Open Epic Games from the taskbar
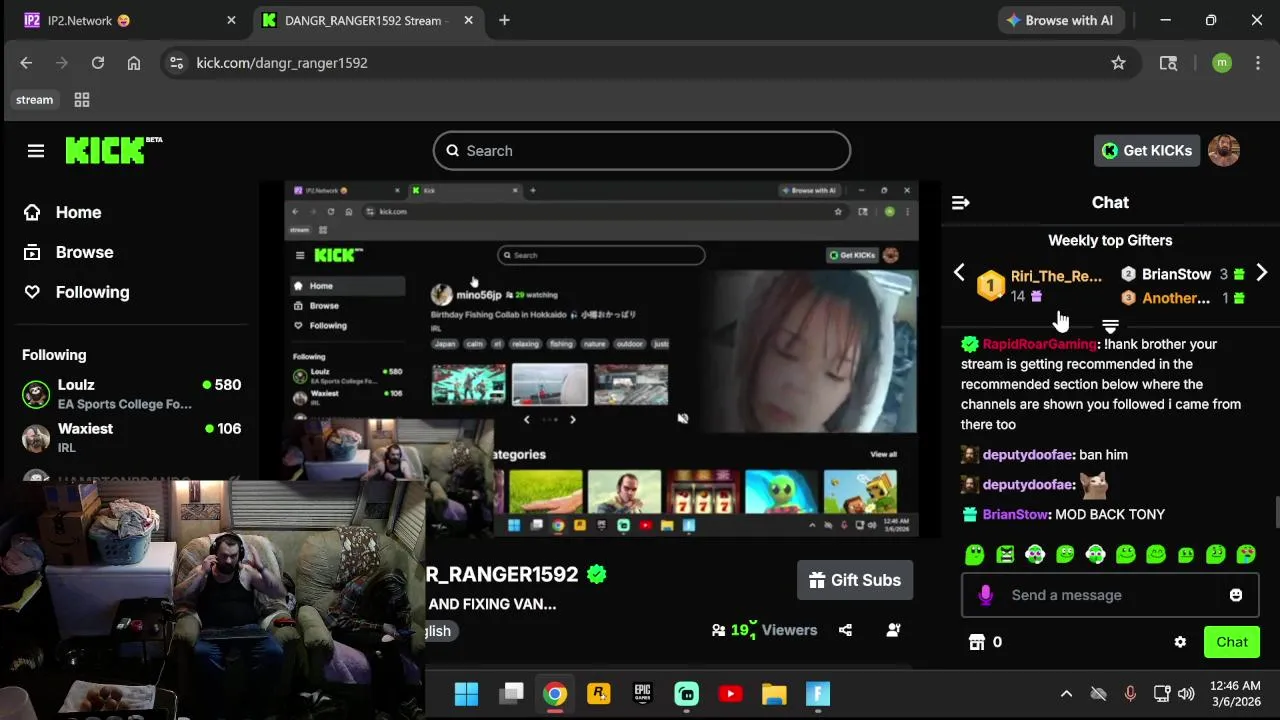 (x=643, y=694)
